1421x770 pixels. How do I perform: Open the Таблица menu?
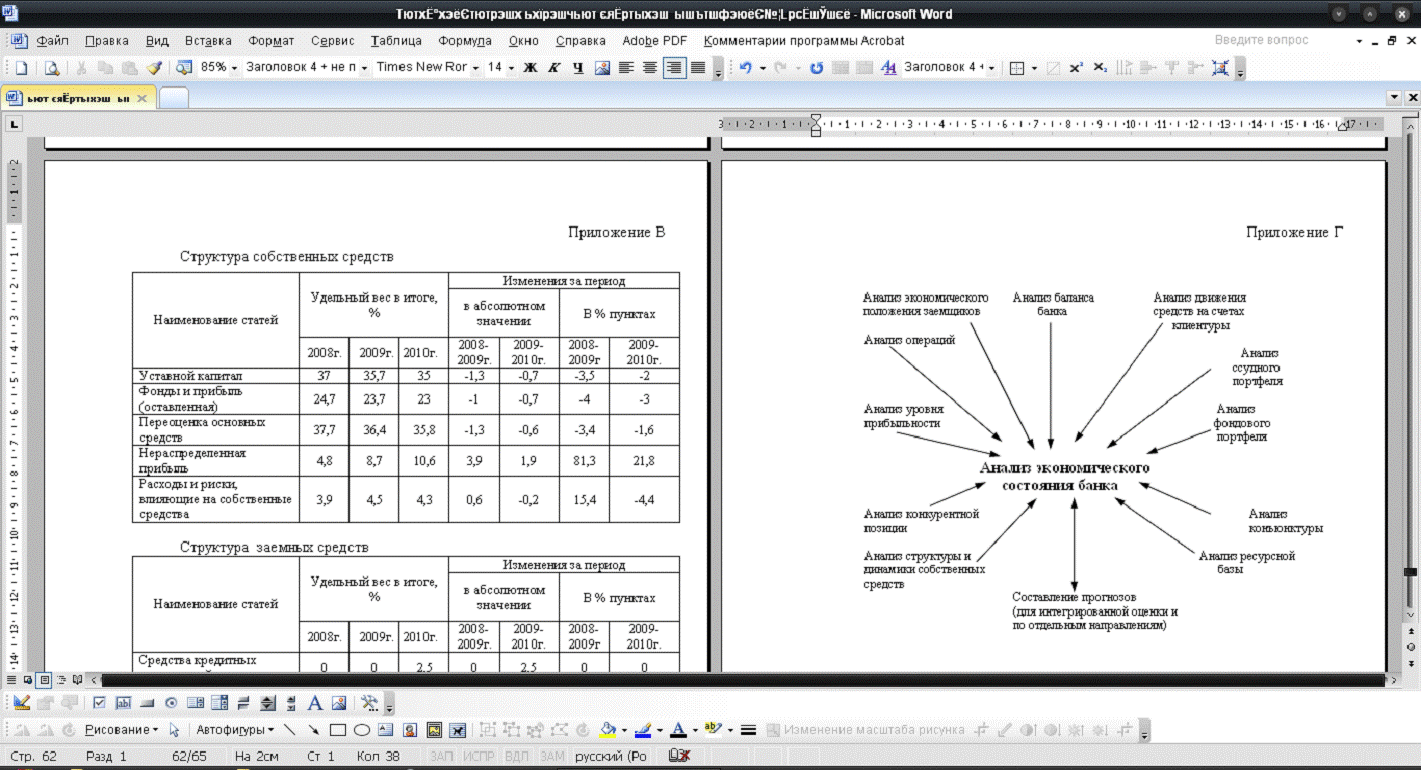(396, 41)
